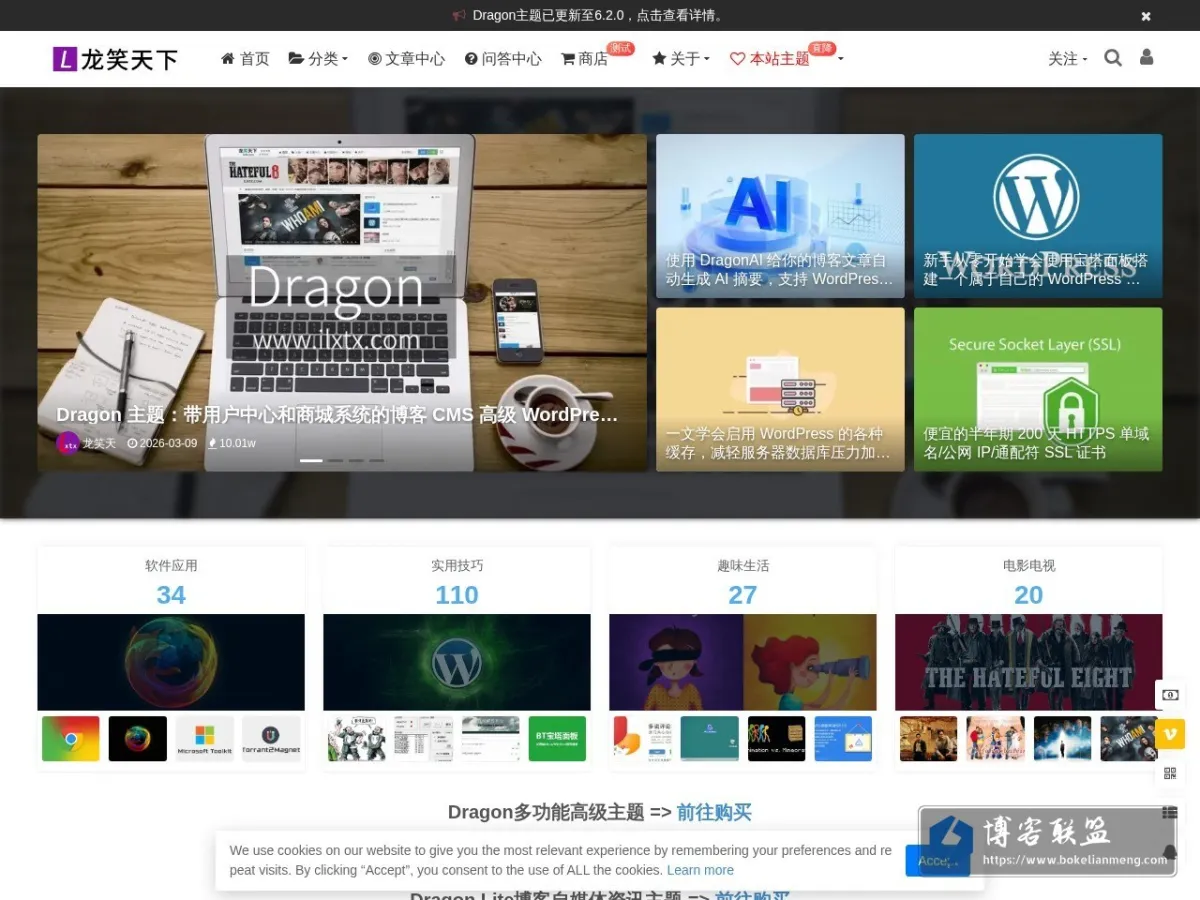Click the 龙笑天下 site logo
This screenshot has width=1200, height=900.
[115, 59]
